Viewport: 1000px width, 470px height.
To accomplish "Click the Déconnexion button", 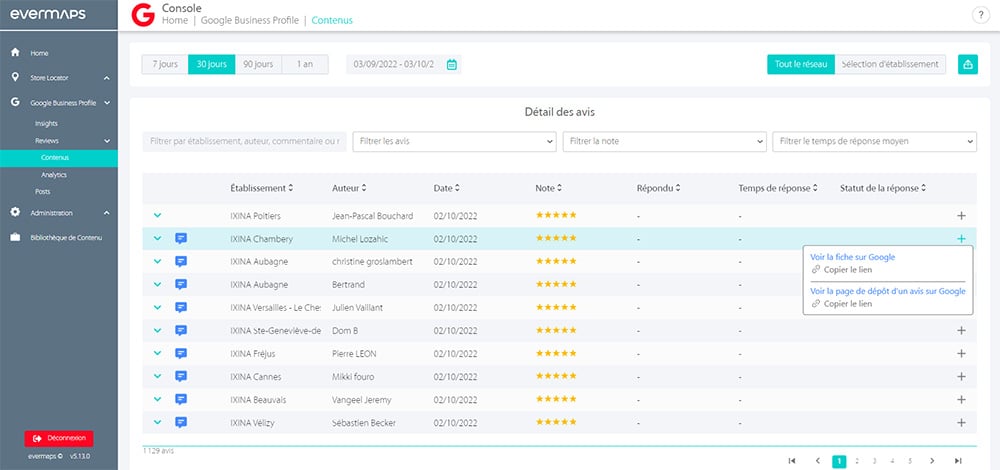I will coord(59,438).
